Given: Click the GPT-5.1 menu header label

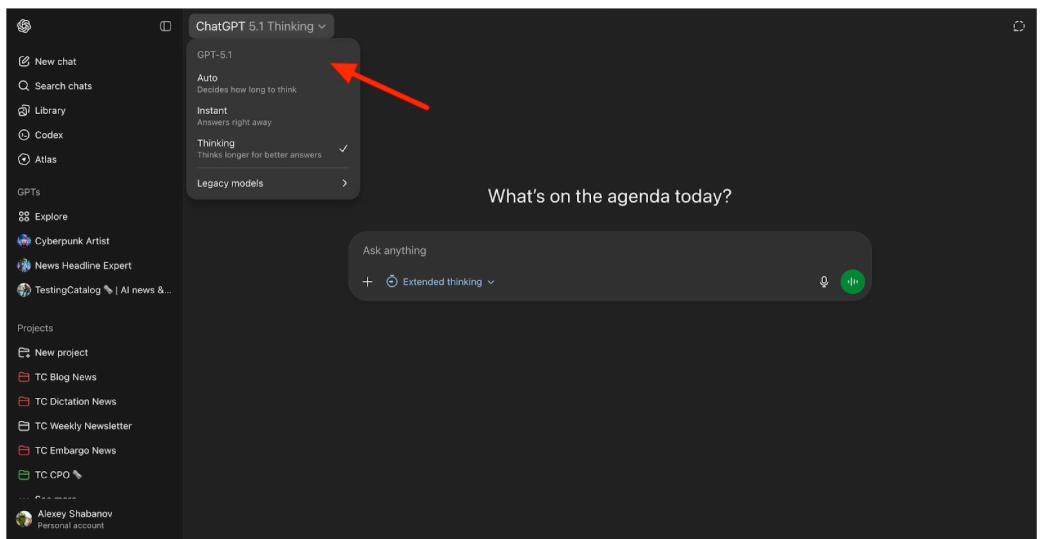Looking at the screenshot, I should (214, 55).
